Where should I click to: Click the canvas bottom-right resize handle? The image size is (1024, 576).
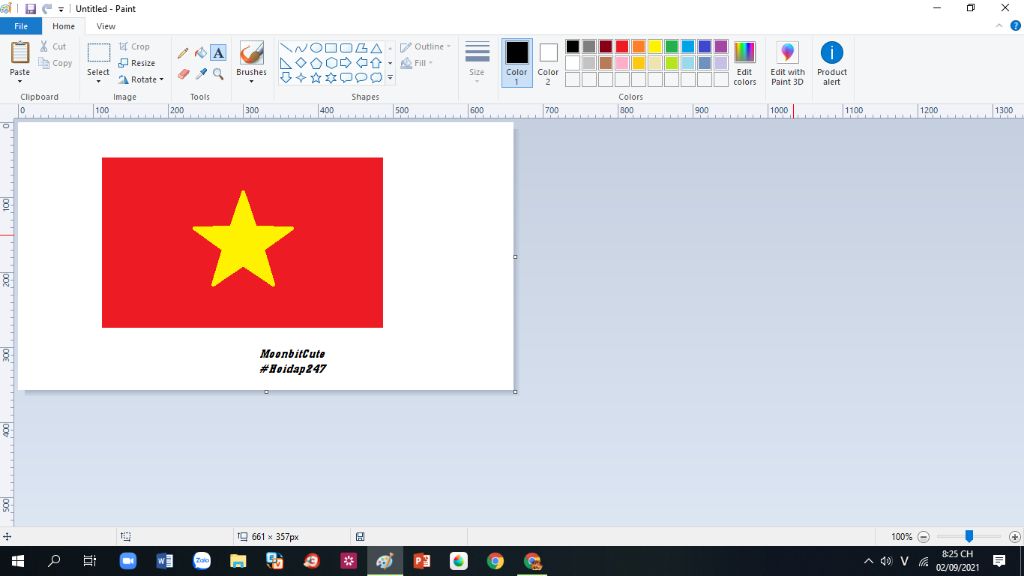coord(515,392)
